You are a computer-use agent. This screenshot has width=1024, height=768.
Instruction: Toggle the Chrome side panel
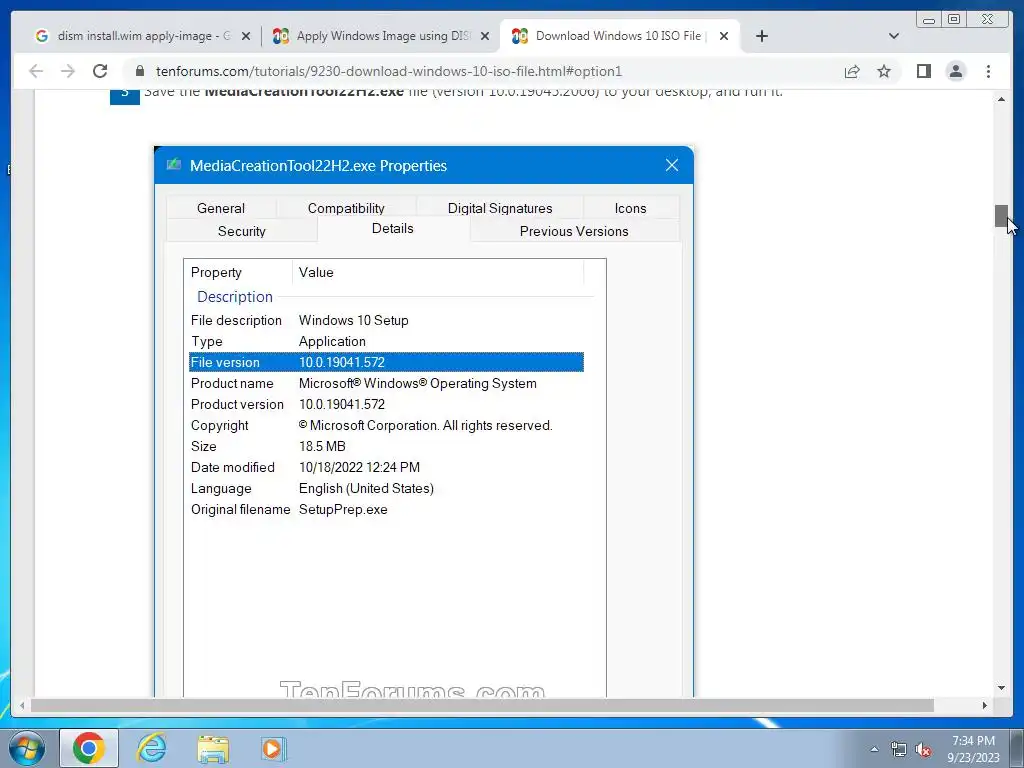(x=923, y=71)
